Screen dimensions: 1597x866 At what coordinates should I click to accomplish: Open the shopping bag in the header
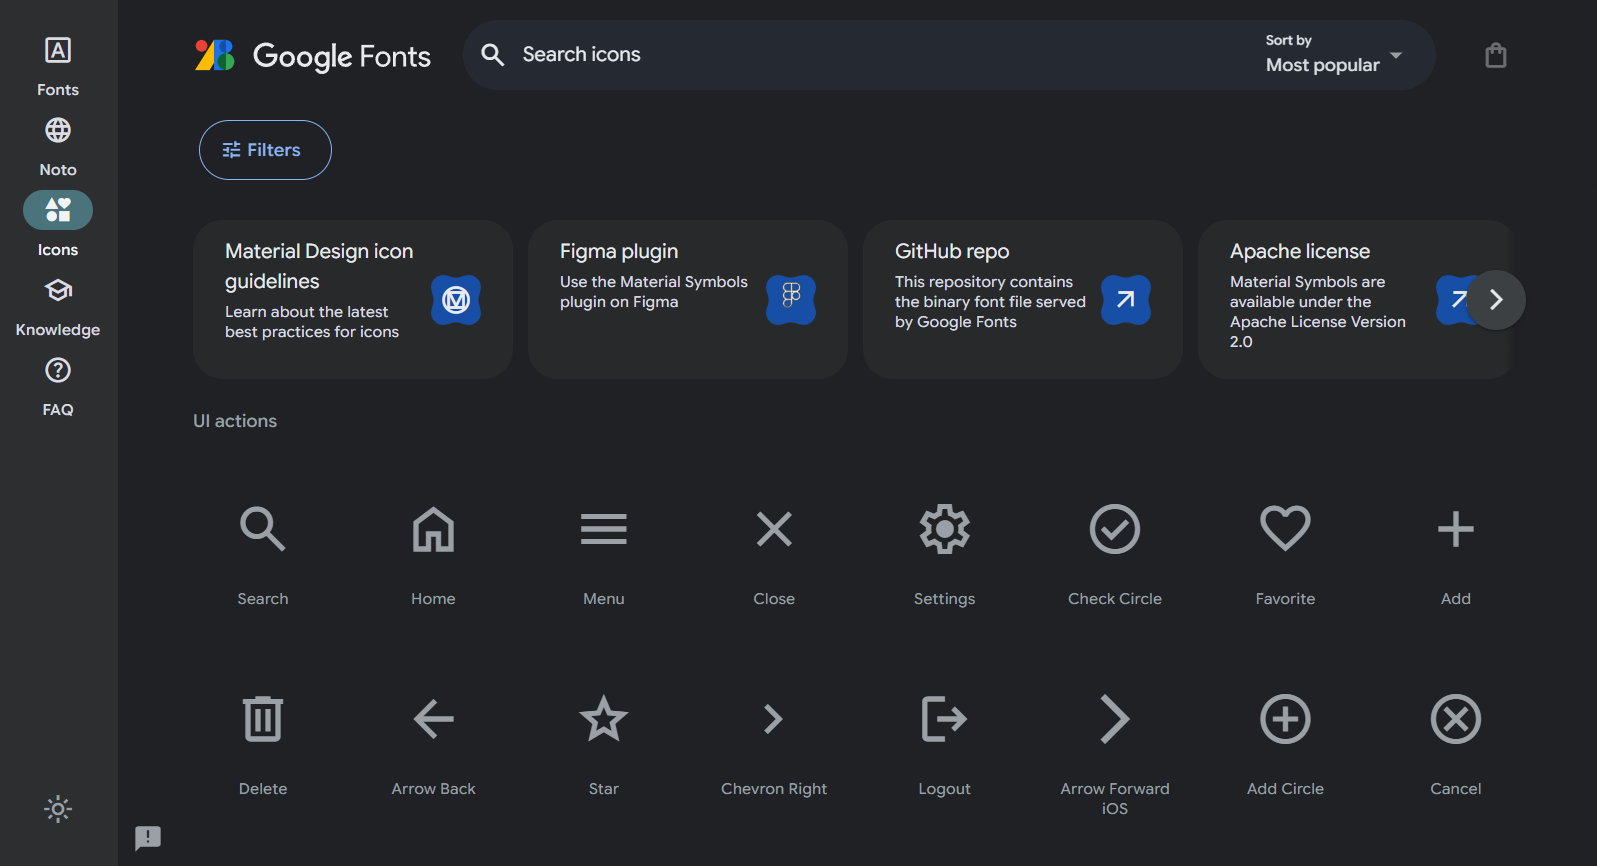click(1496, 55)
